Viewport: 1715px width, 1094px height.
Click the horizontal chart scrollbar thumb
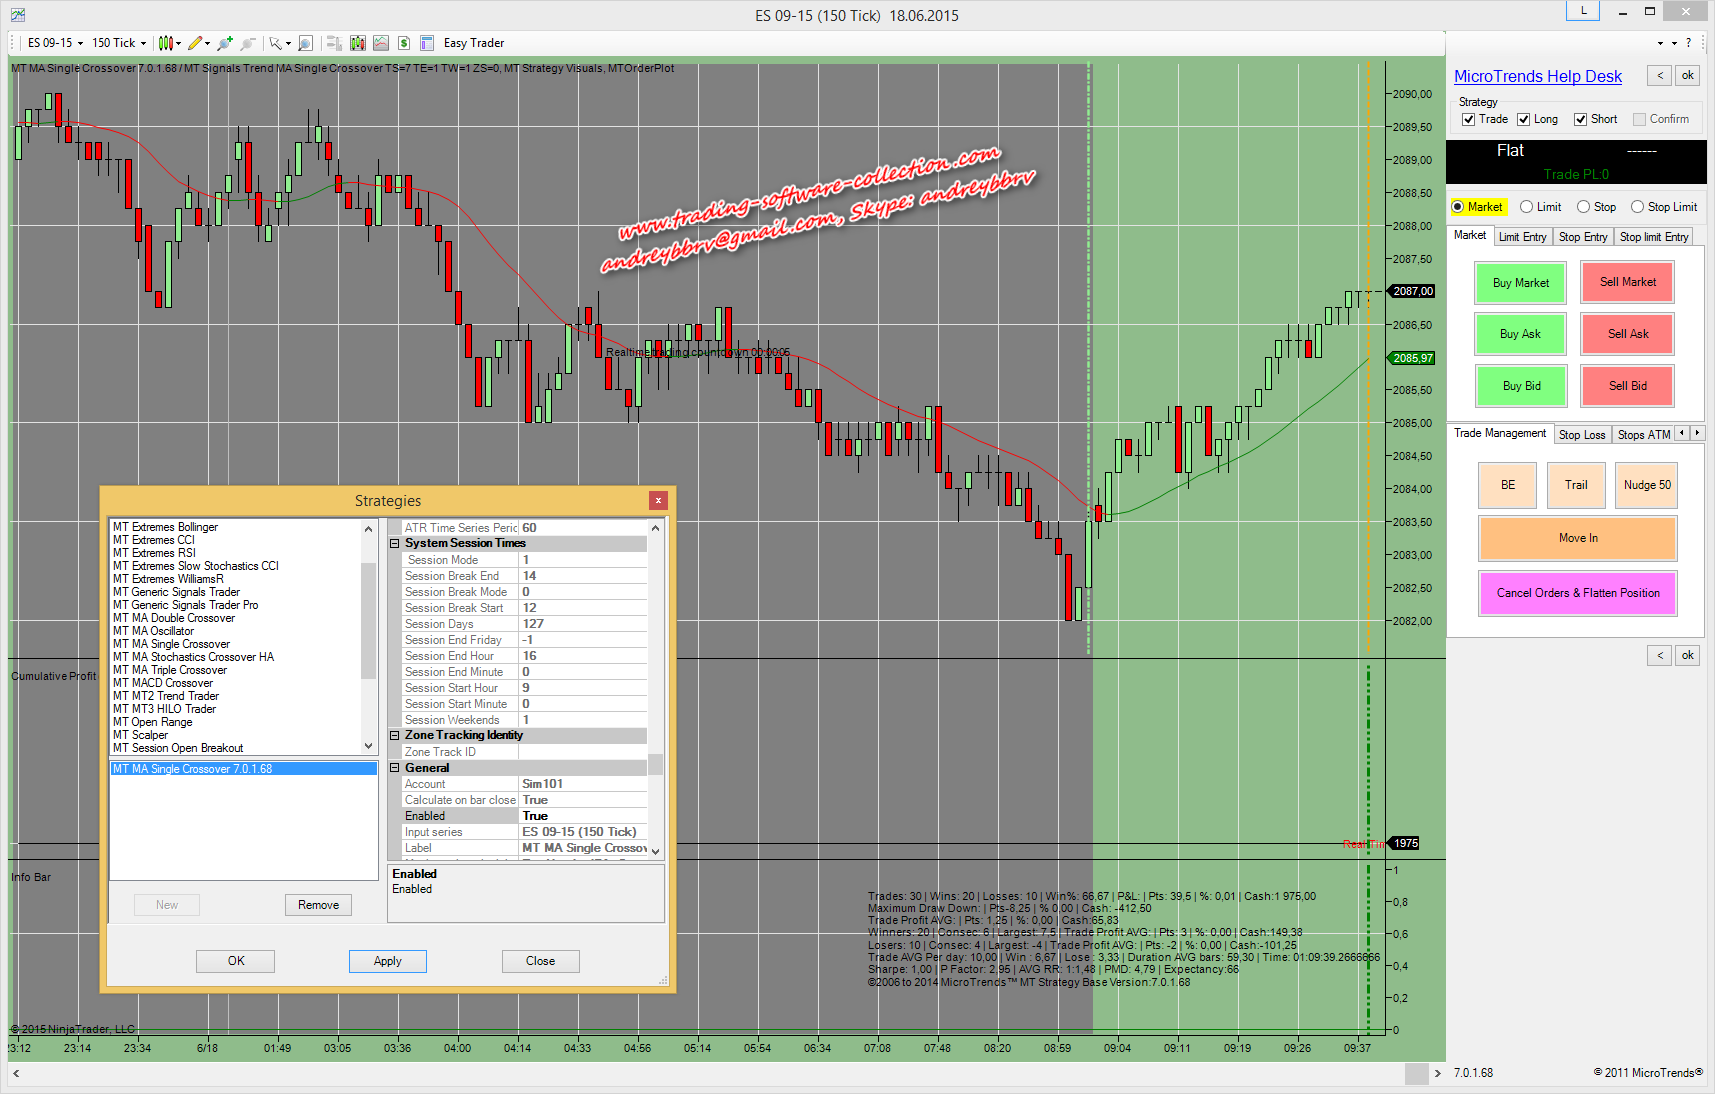coord(1416,1073)
